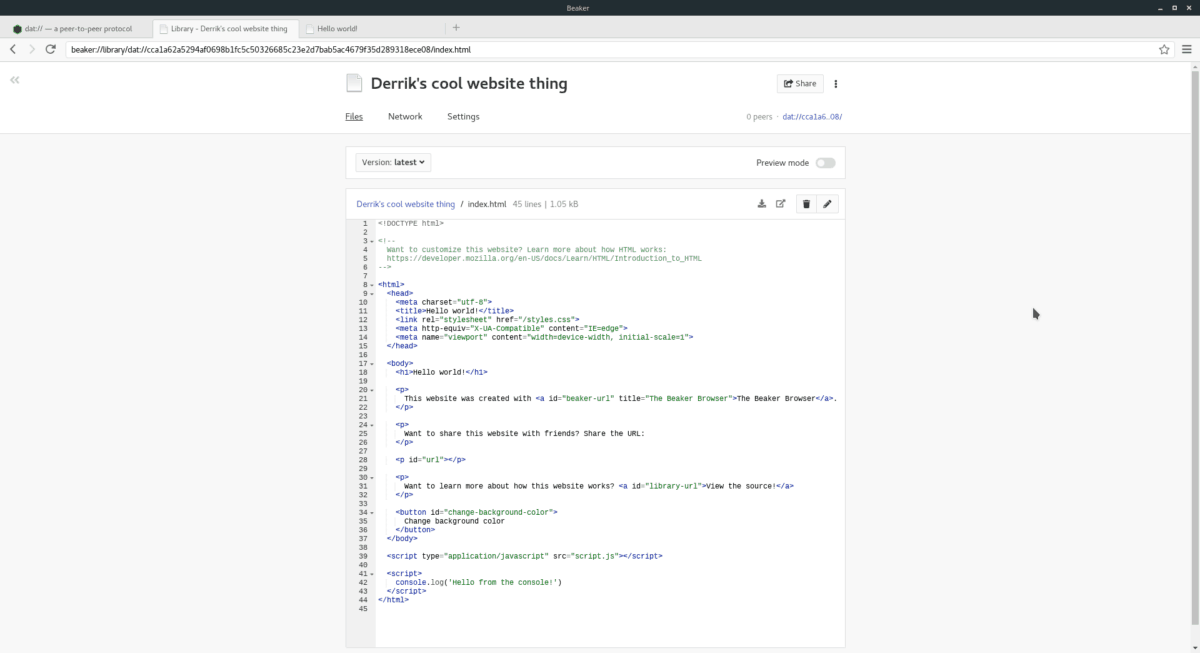Click the Share button
The width and height of the screenshot is (1200, 653).
pyautogui.click(x=800, y=83)
